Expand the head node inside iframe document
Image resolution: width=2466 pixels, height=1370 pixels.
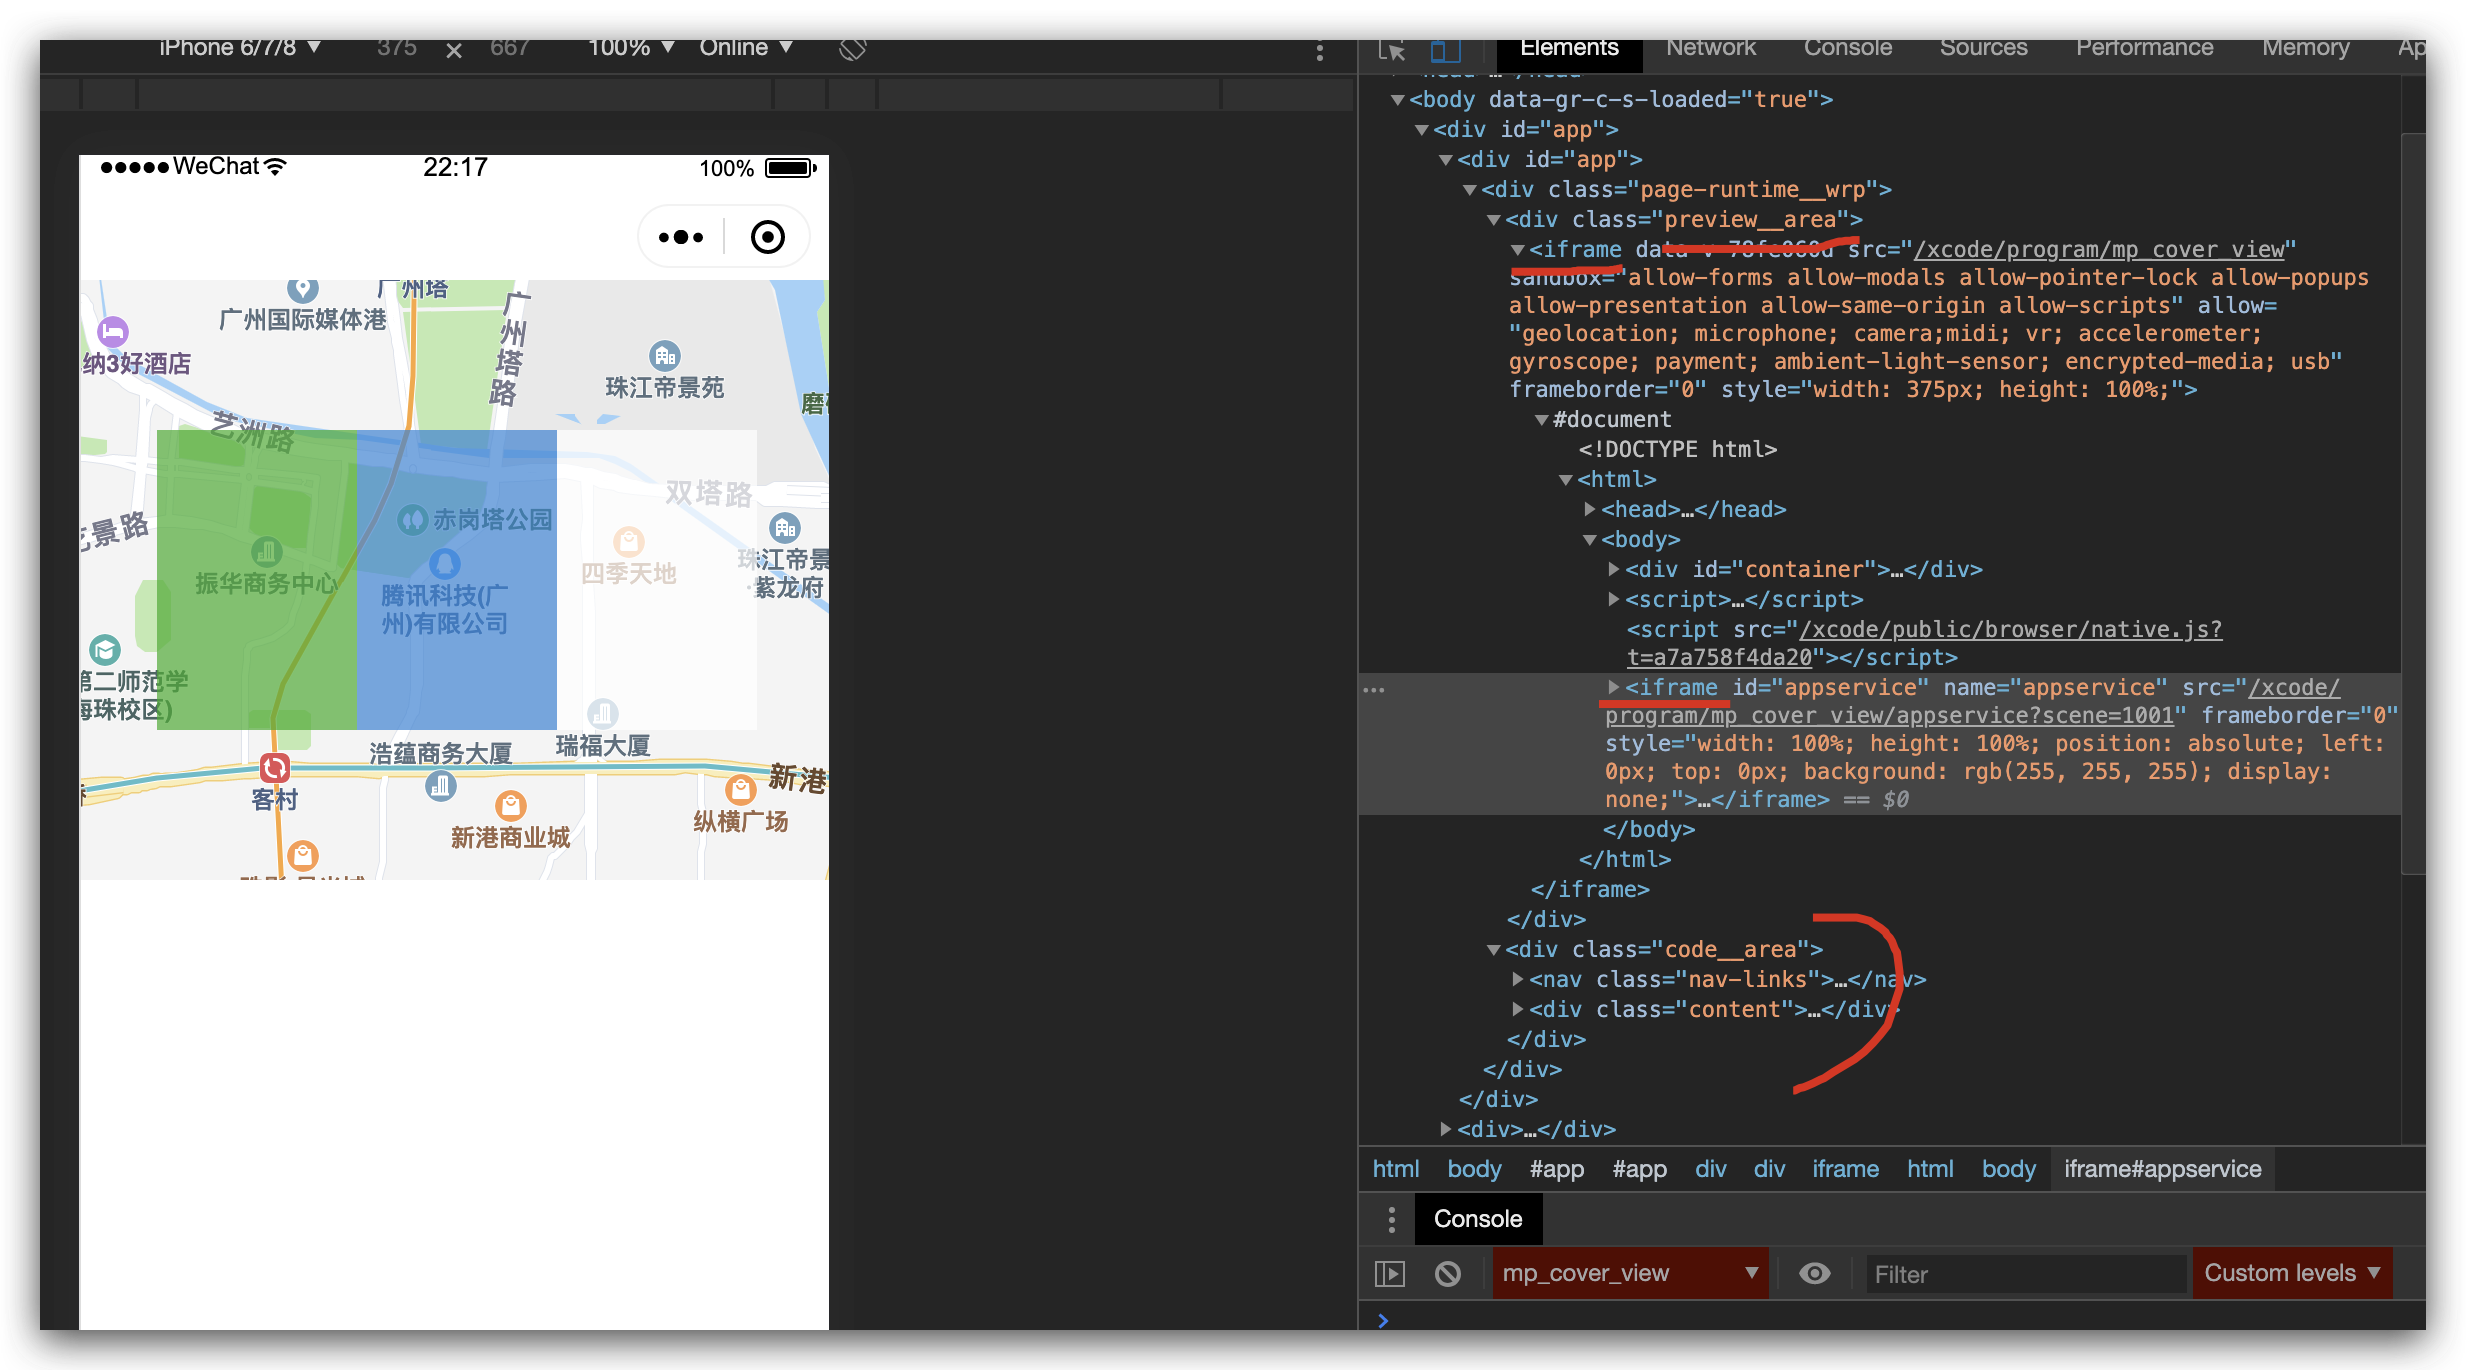[x=1590, y=509]
